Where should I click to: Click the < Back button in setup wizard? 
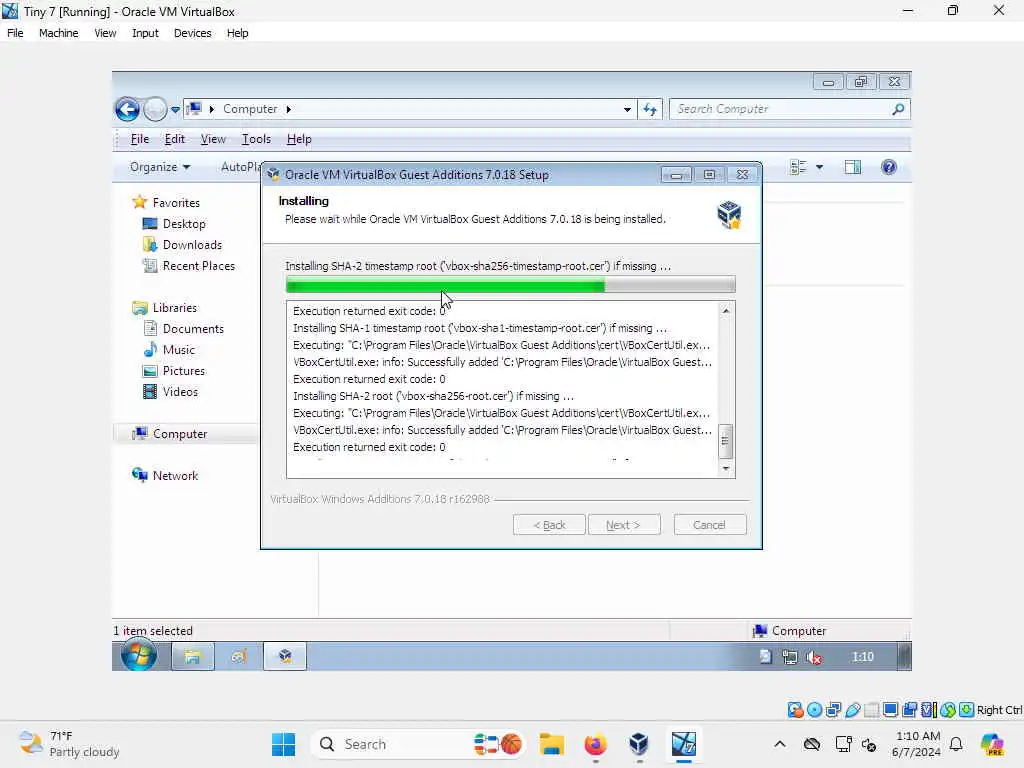549,525
